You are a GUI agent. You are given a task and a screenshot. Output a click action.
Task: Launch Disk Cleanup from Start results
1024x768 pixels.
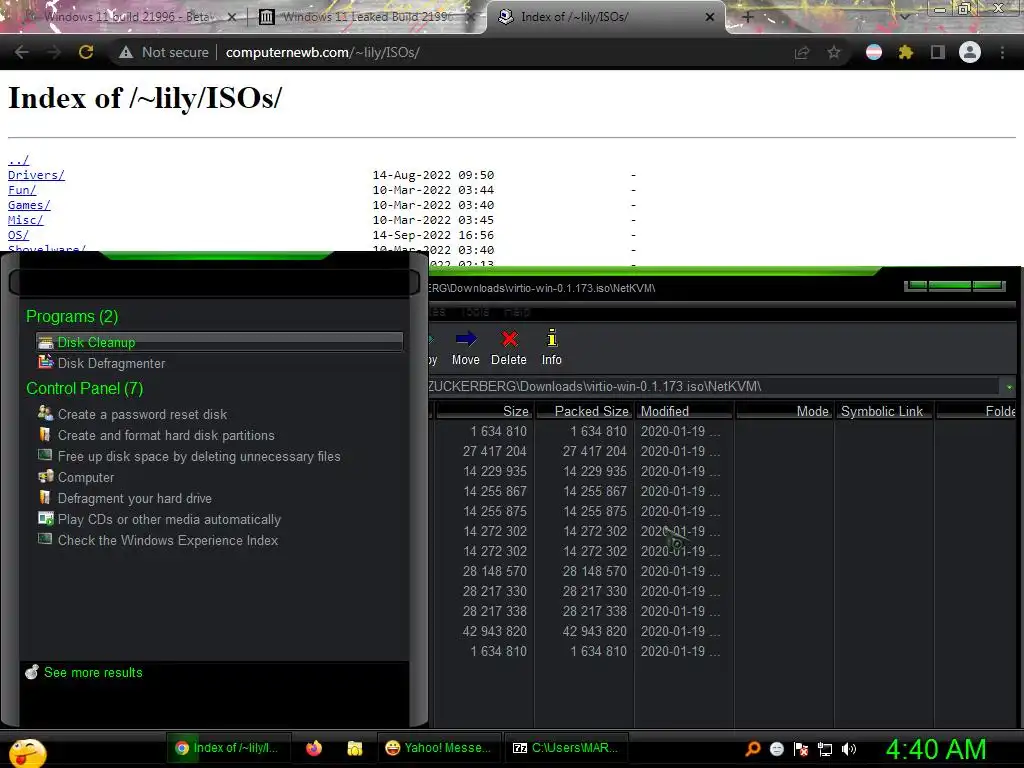(219, 342)
